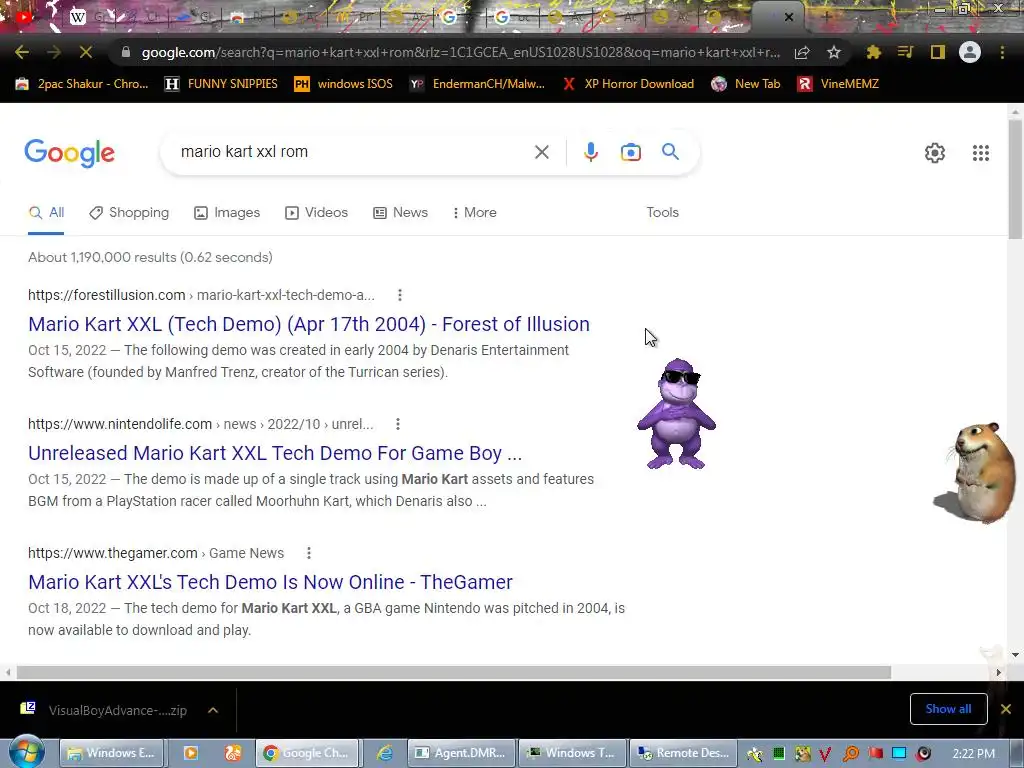The height and width of the screenshot is (768, 1024).
Task: Open the 2pac Shakur bookmark
Action: click(x=82, y=84)
